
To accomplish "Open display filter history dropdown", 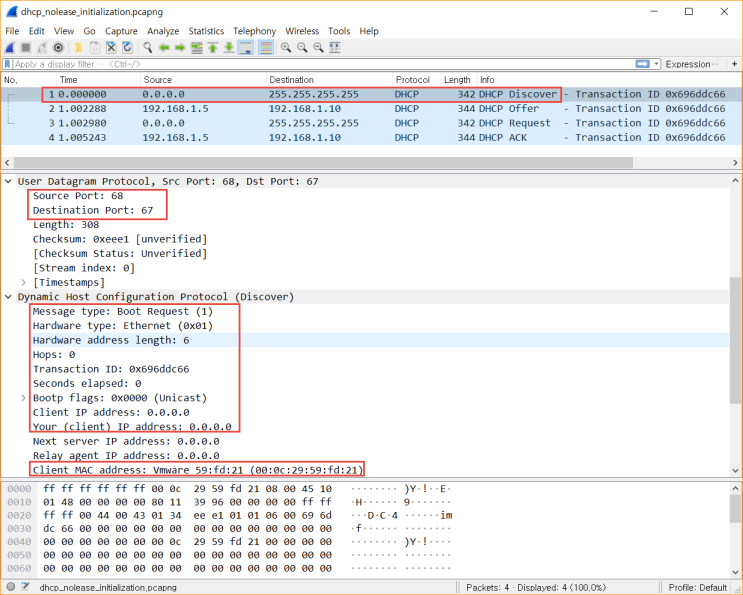I will [657, 64].
